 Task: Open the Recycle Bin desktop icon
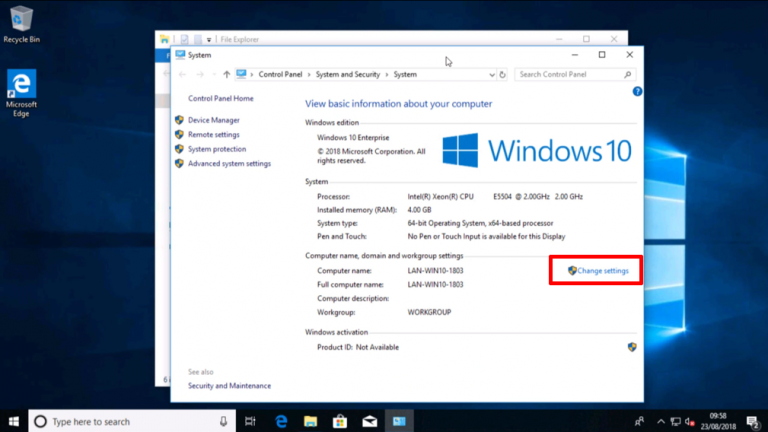(x=21, y=24)
